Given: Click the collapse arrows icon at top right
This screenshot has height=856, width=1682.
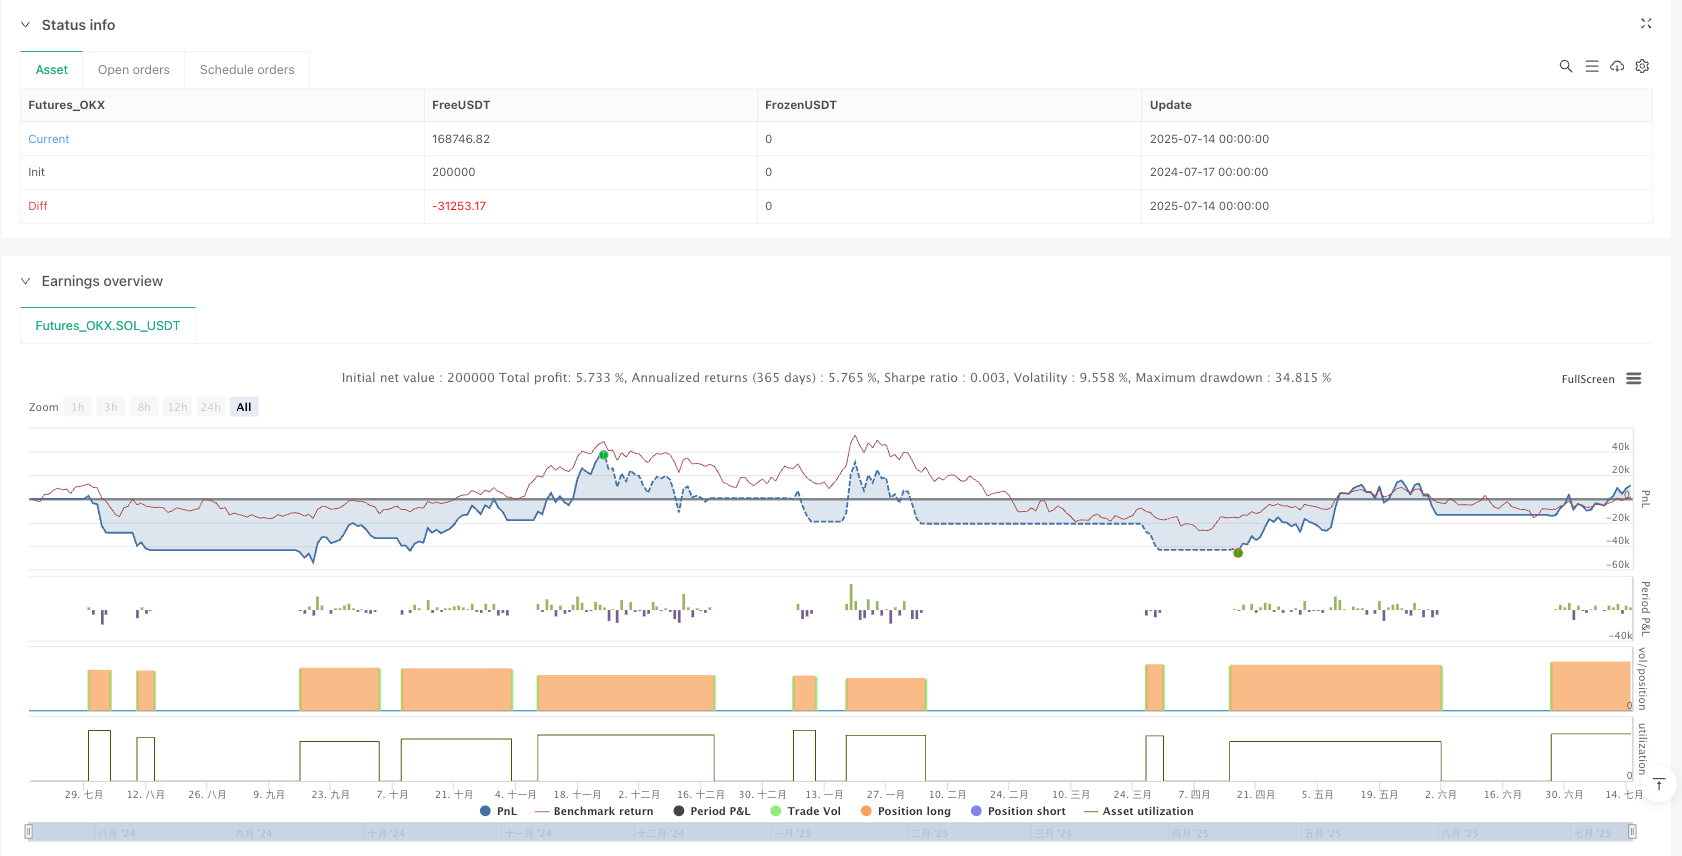Looking at the screenshot, I should [1646, 24].
